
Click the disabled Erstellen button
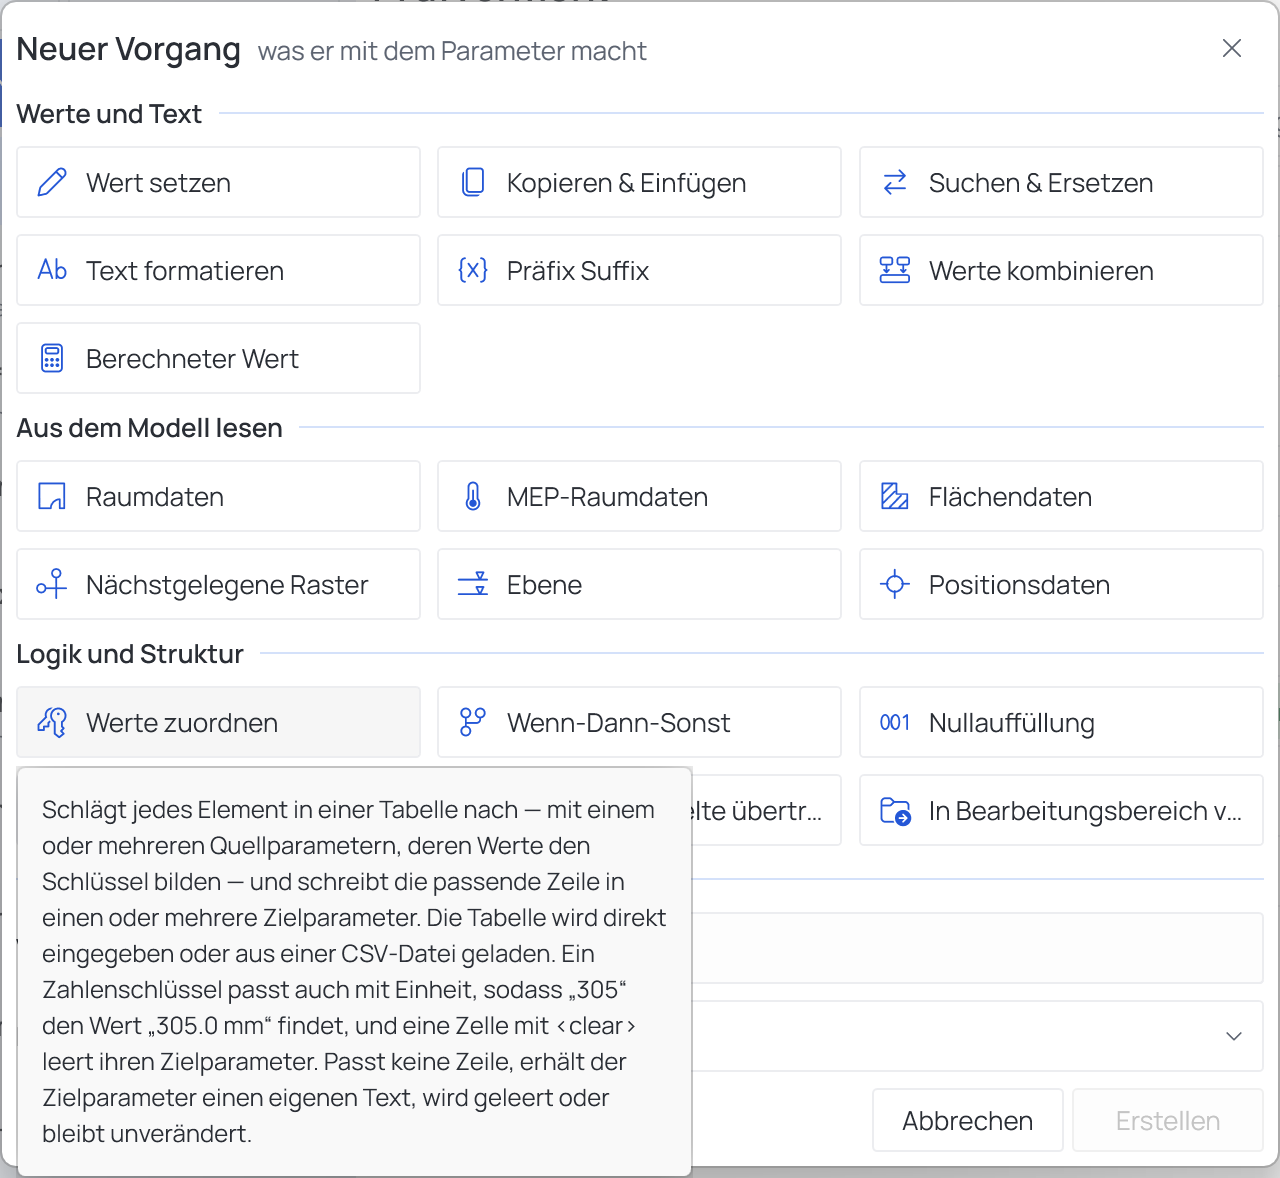[1168, 1120]
